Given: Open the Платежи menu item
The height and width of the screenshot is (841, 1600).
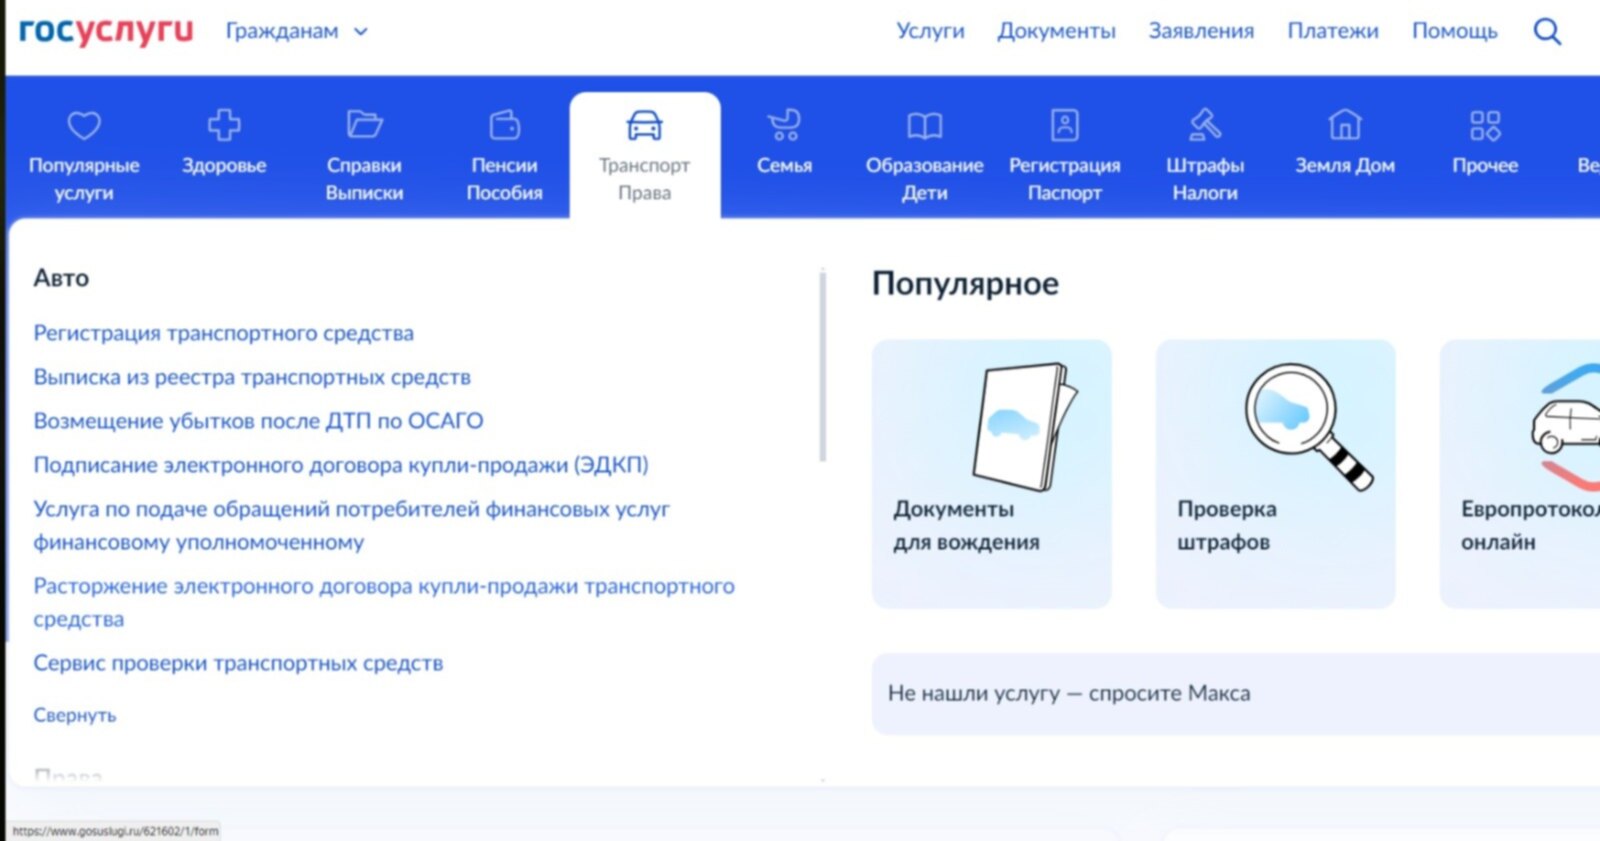Looking at the screenshot, I should point(1332,32).
